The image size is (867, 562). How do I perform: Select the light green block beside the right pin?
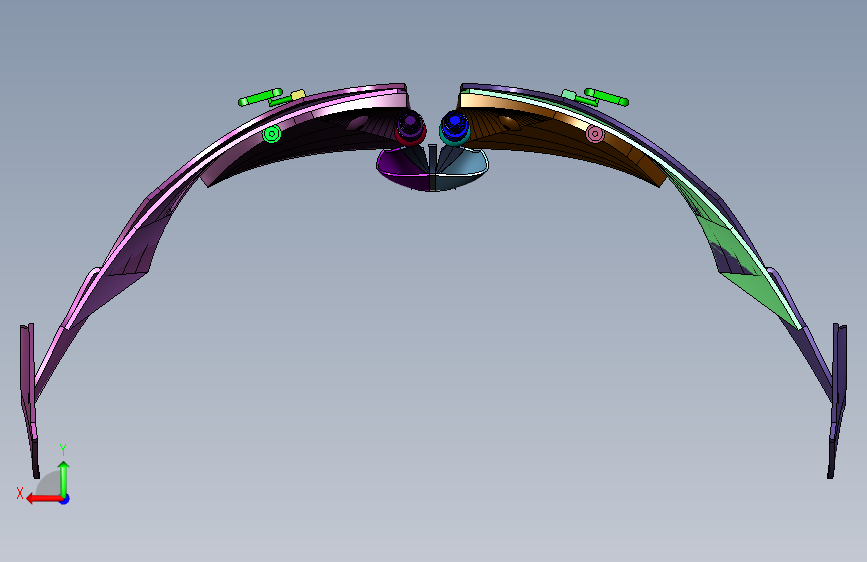click(569, 95)
